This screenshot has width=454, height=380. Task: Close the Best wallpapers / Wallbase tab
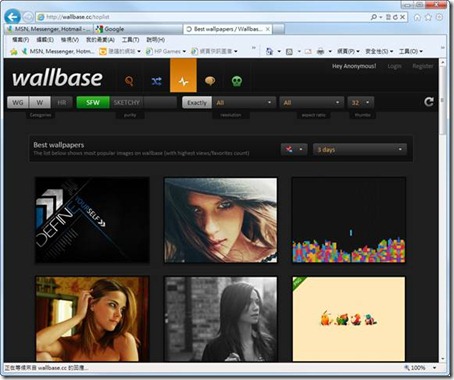pos(268,29)
